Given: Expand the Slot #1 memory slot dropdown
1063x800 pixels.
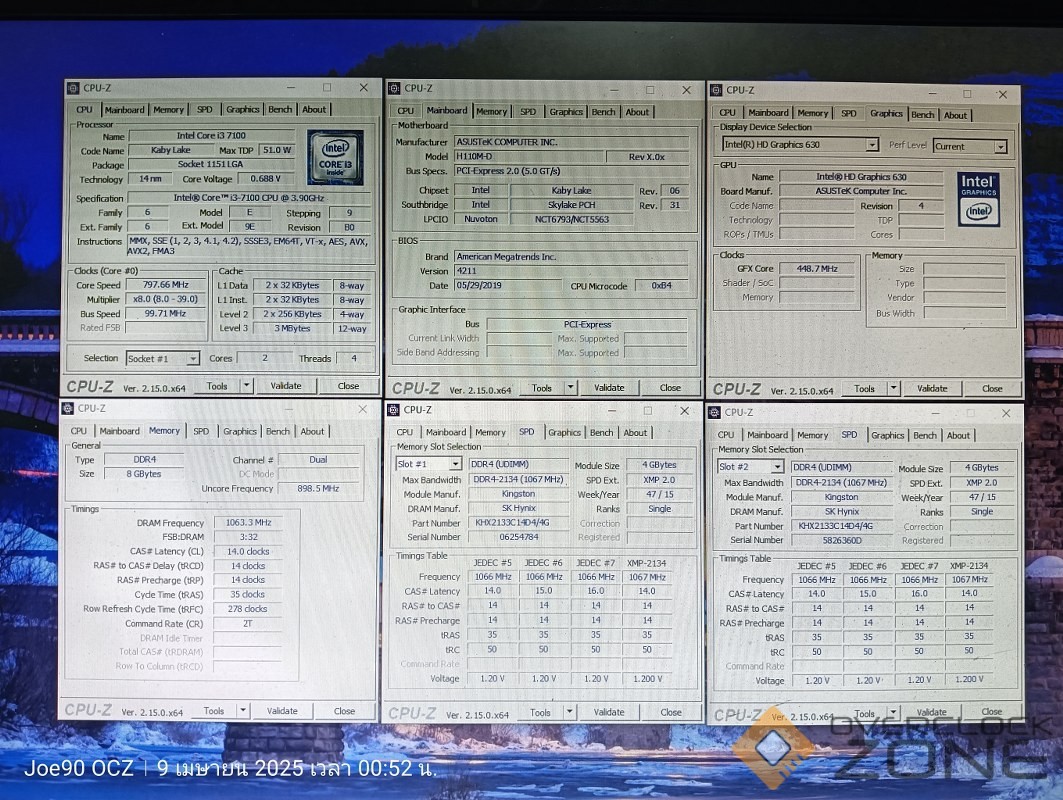Looking at the screenshot, I should pos(455,464).
